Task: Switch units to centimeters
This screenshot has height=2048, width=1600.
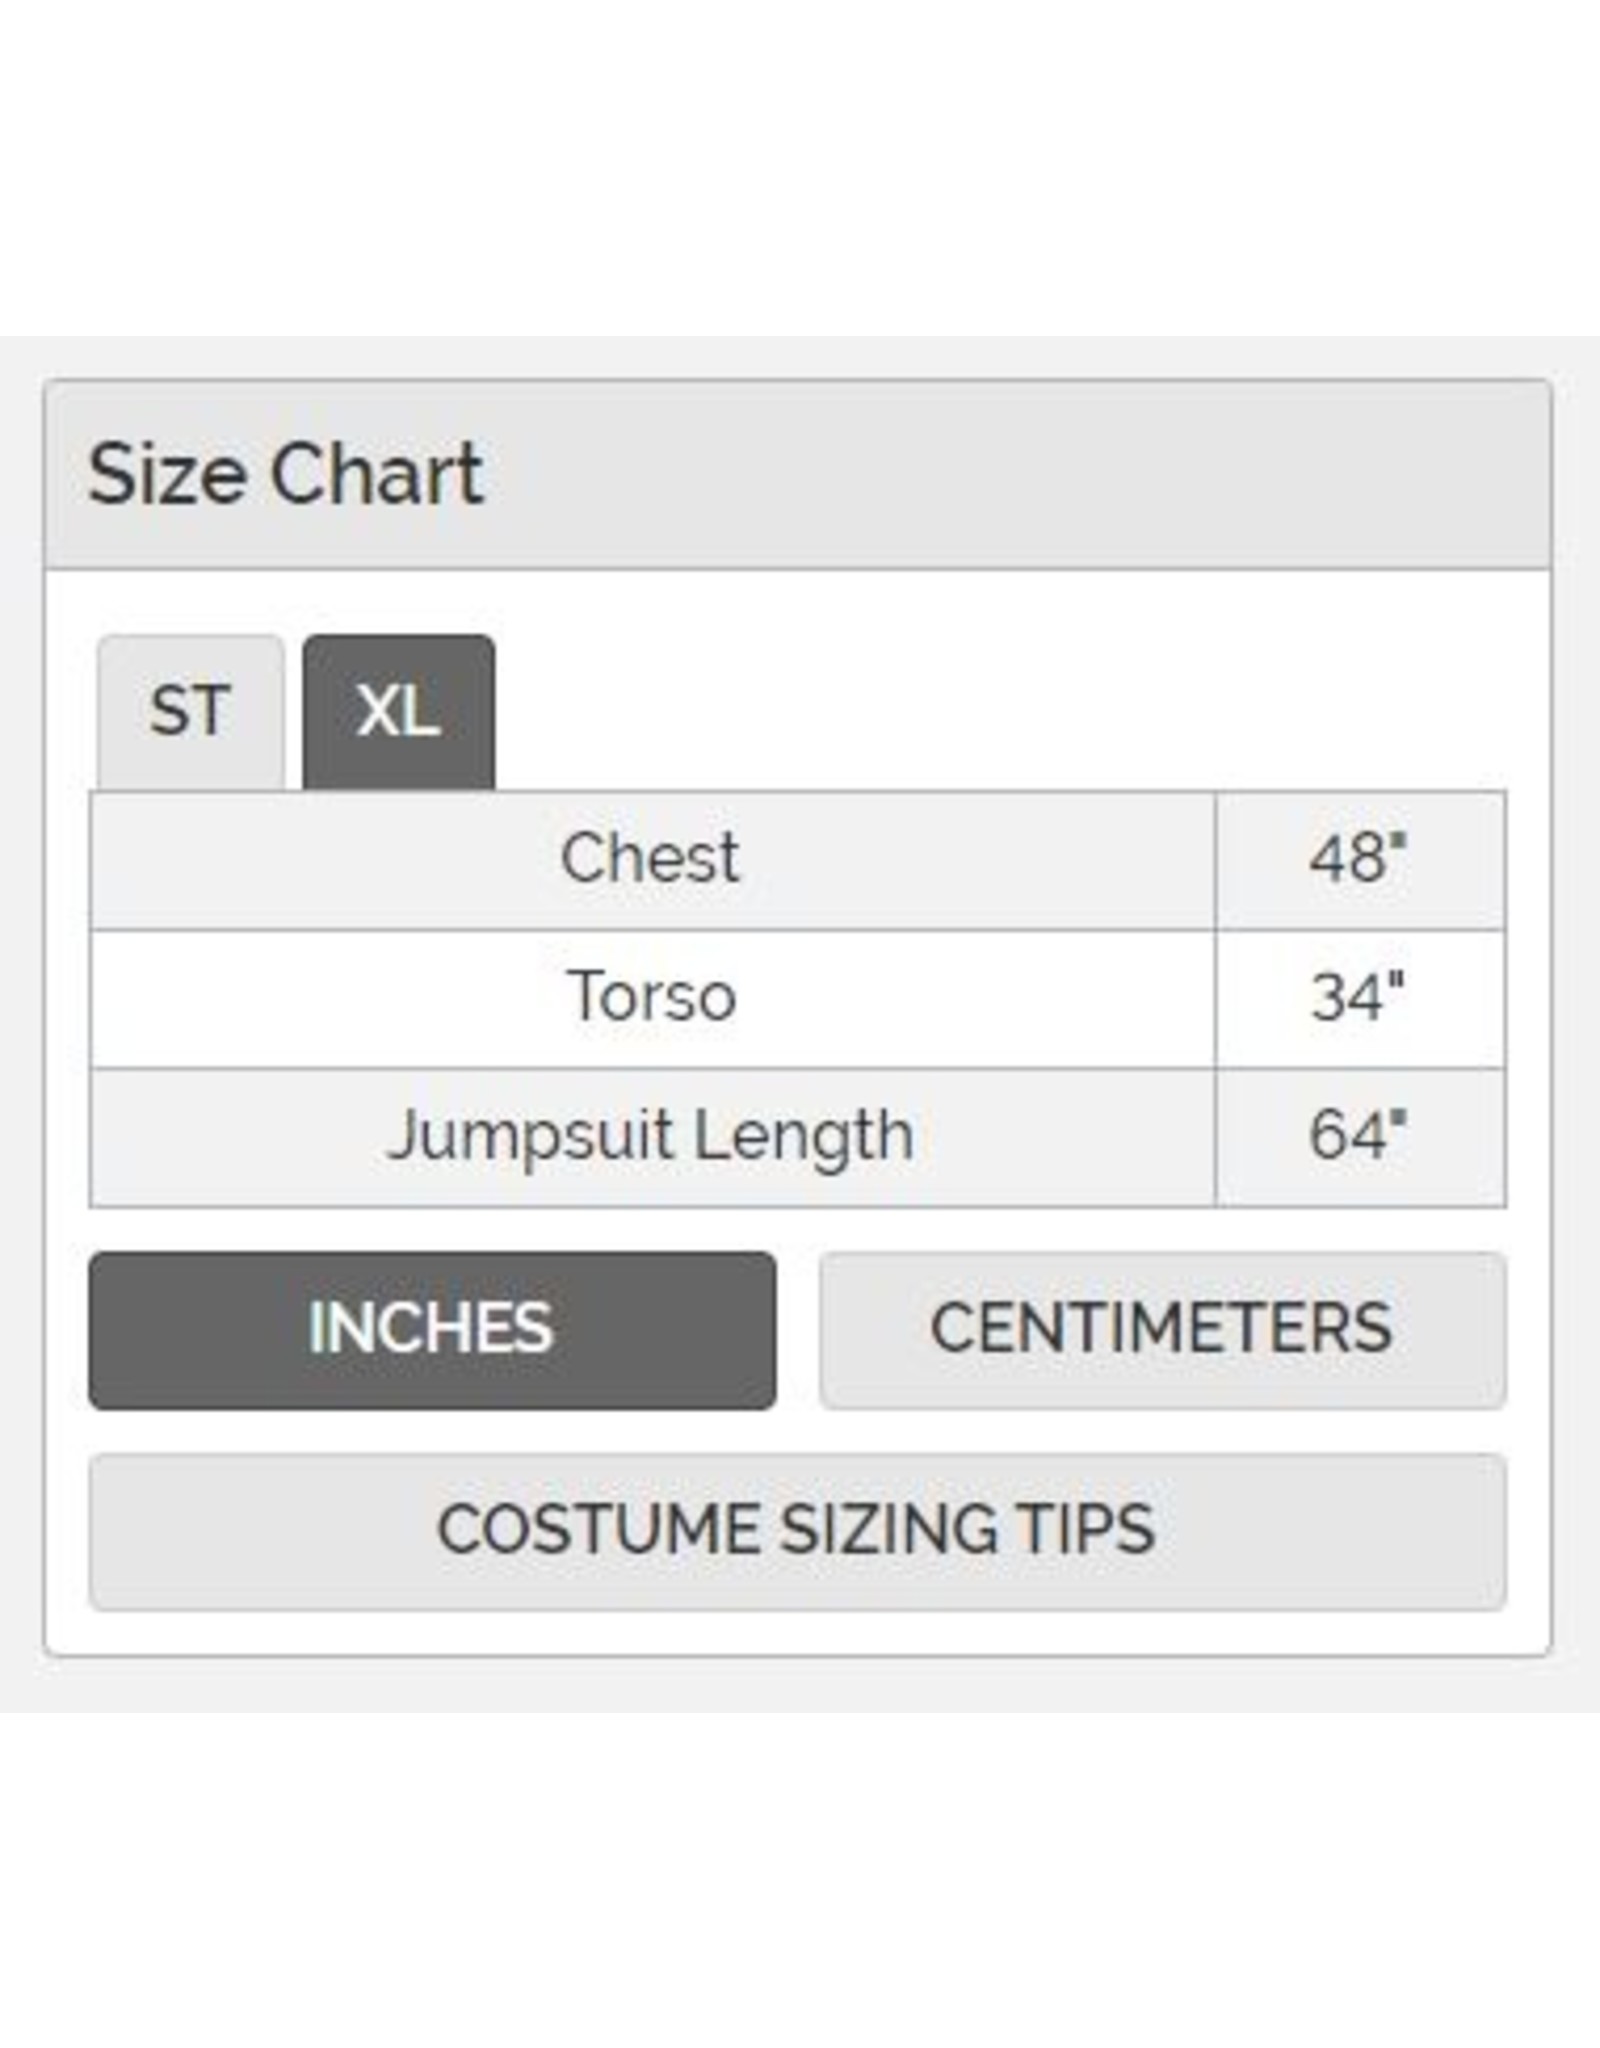Action: [1162, 1330]
